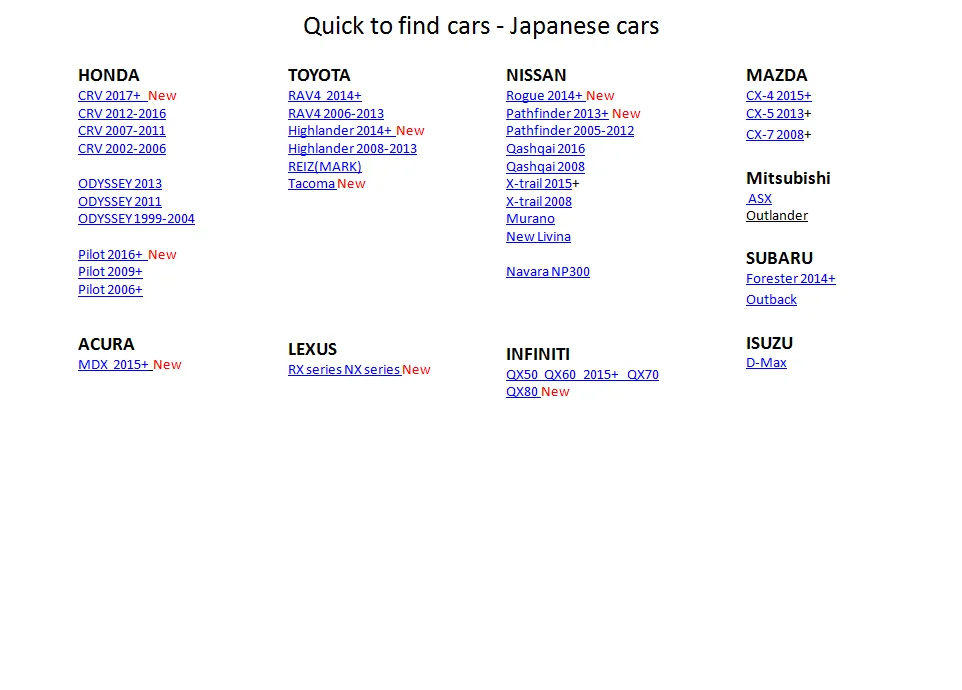Image resolution: width=962 pixels, height=690 pixels.
Task: Open the CRV 2017+ link under Honda
Action: click(110, 96)
